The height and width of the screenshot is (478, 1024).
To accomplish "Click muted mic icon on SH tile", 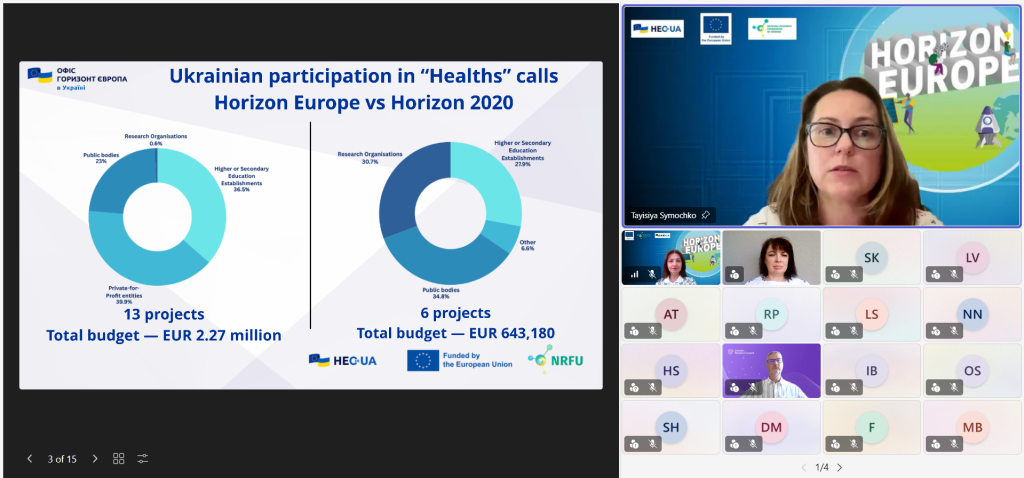I will pos(651,444).
